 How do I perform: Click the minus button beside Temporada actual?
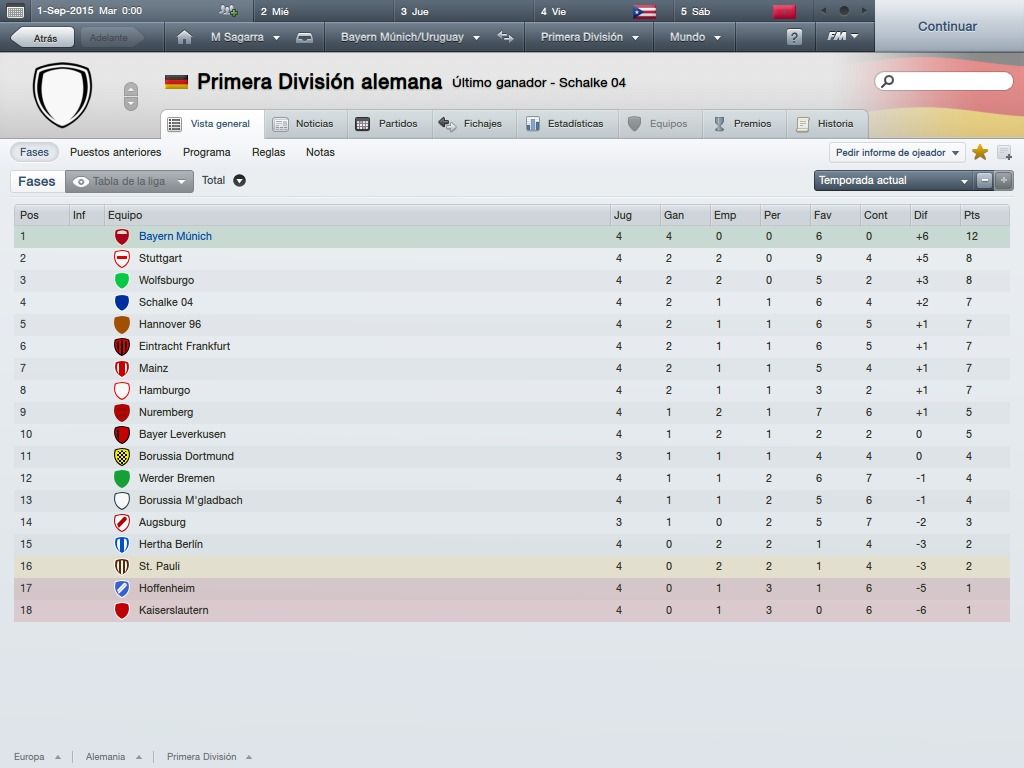[x=984, y=180]
